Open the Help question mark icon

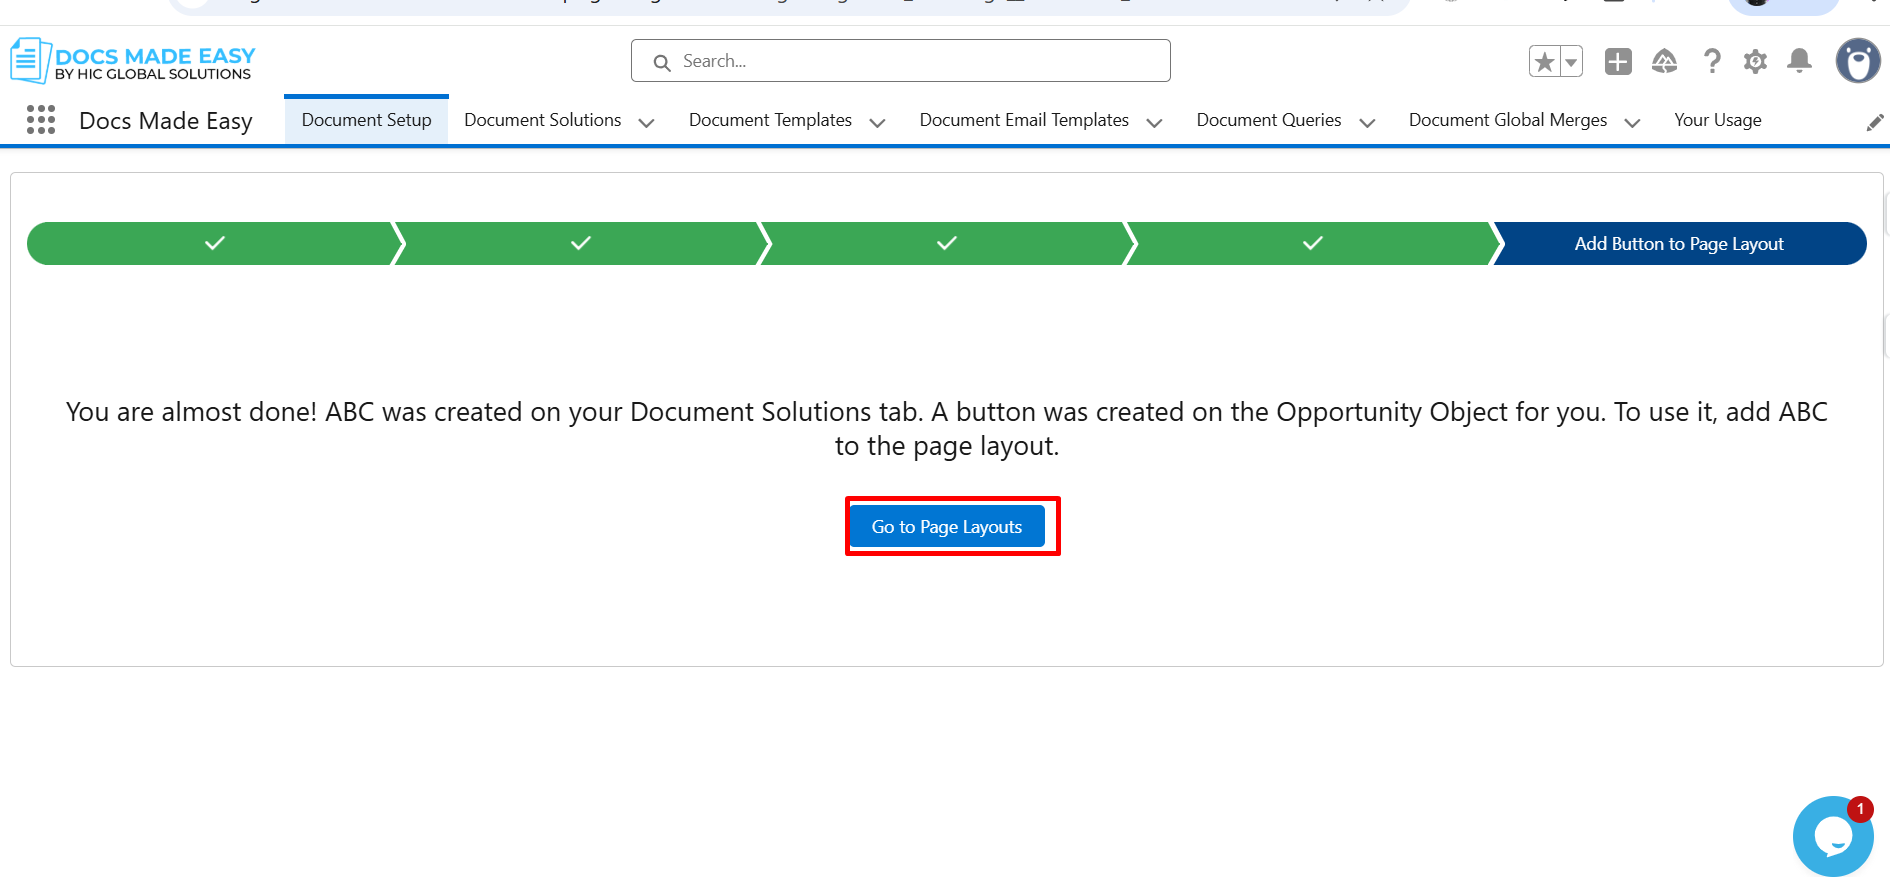point(1712,62)
